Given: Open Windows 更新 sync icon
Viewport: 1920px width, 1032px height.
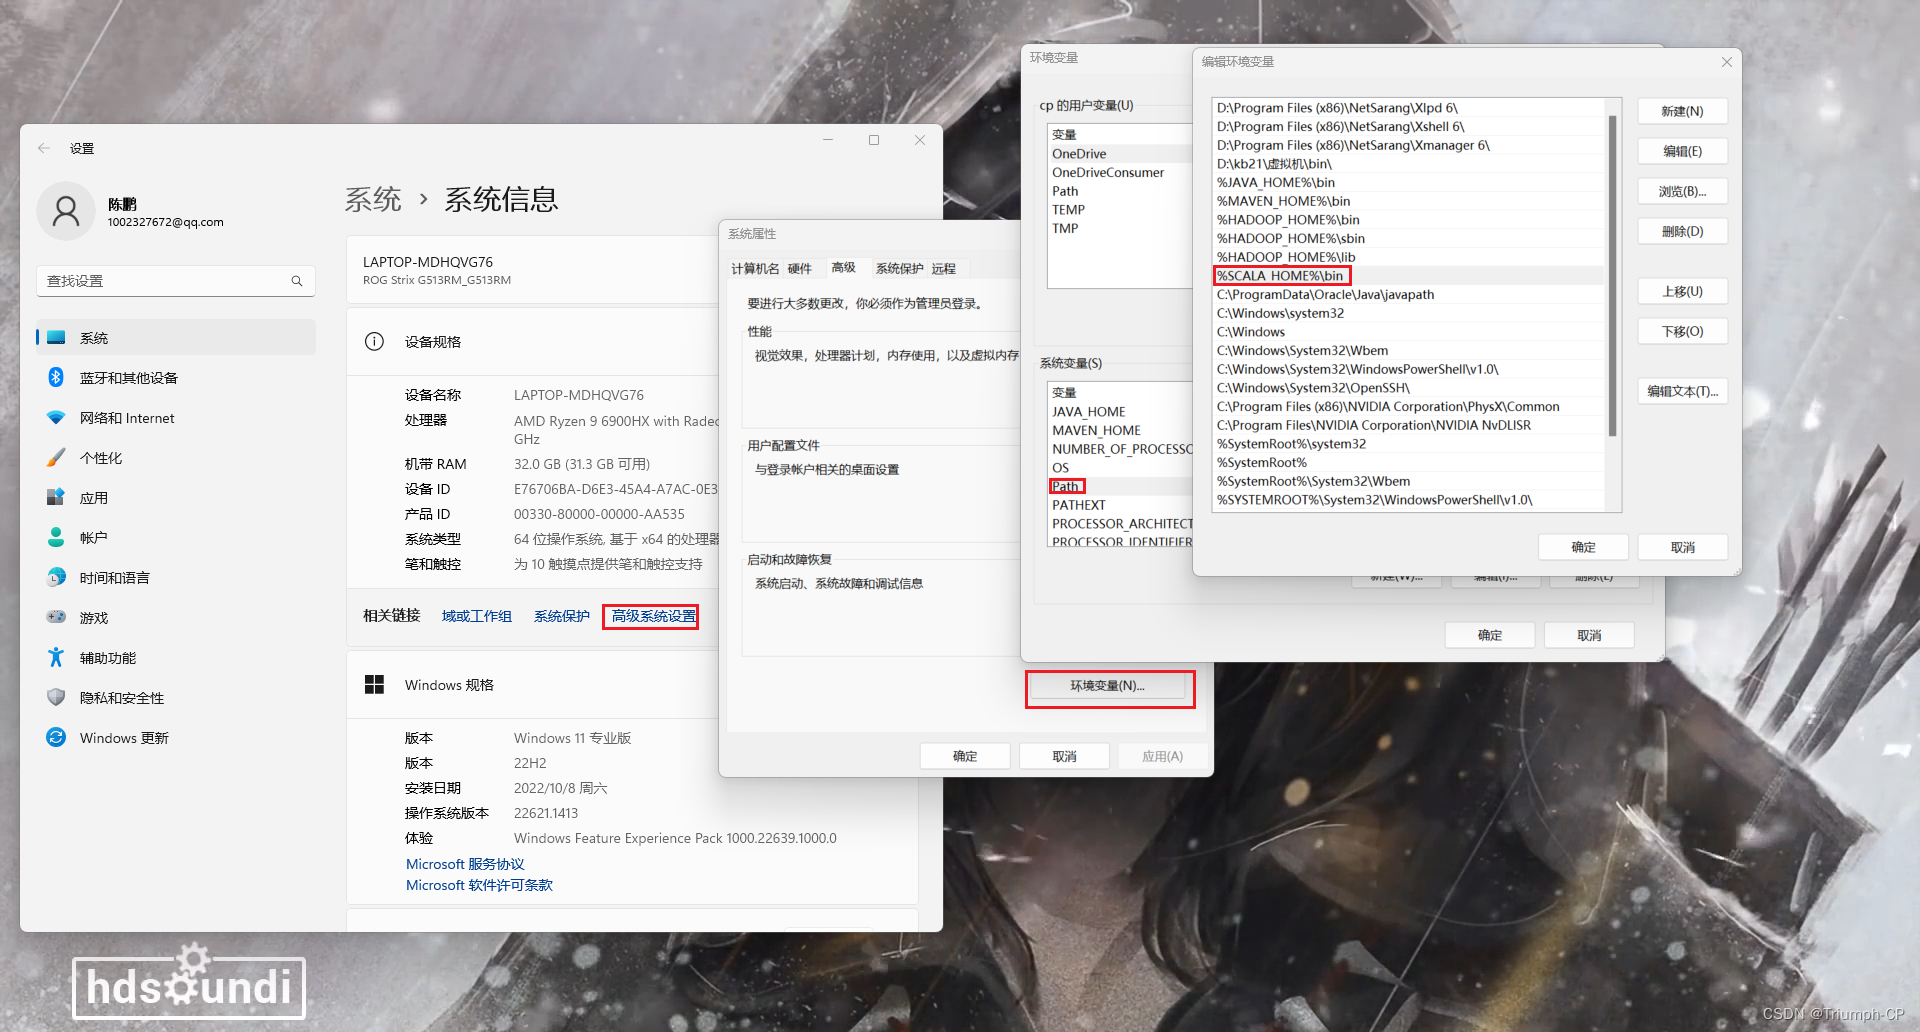Looking at the screenshot, I should 56,737.
